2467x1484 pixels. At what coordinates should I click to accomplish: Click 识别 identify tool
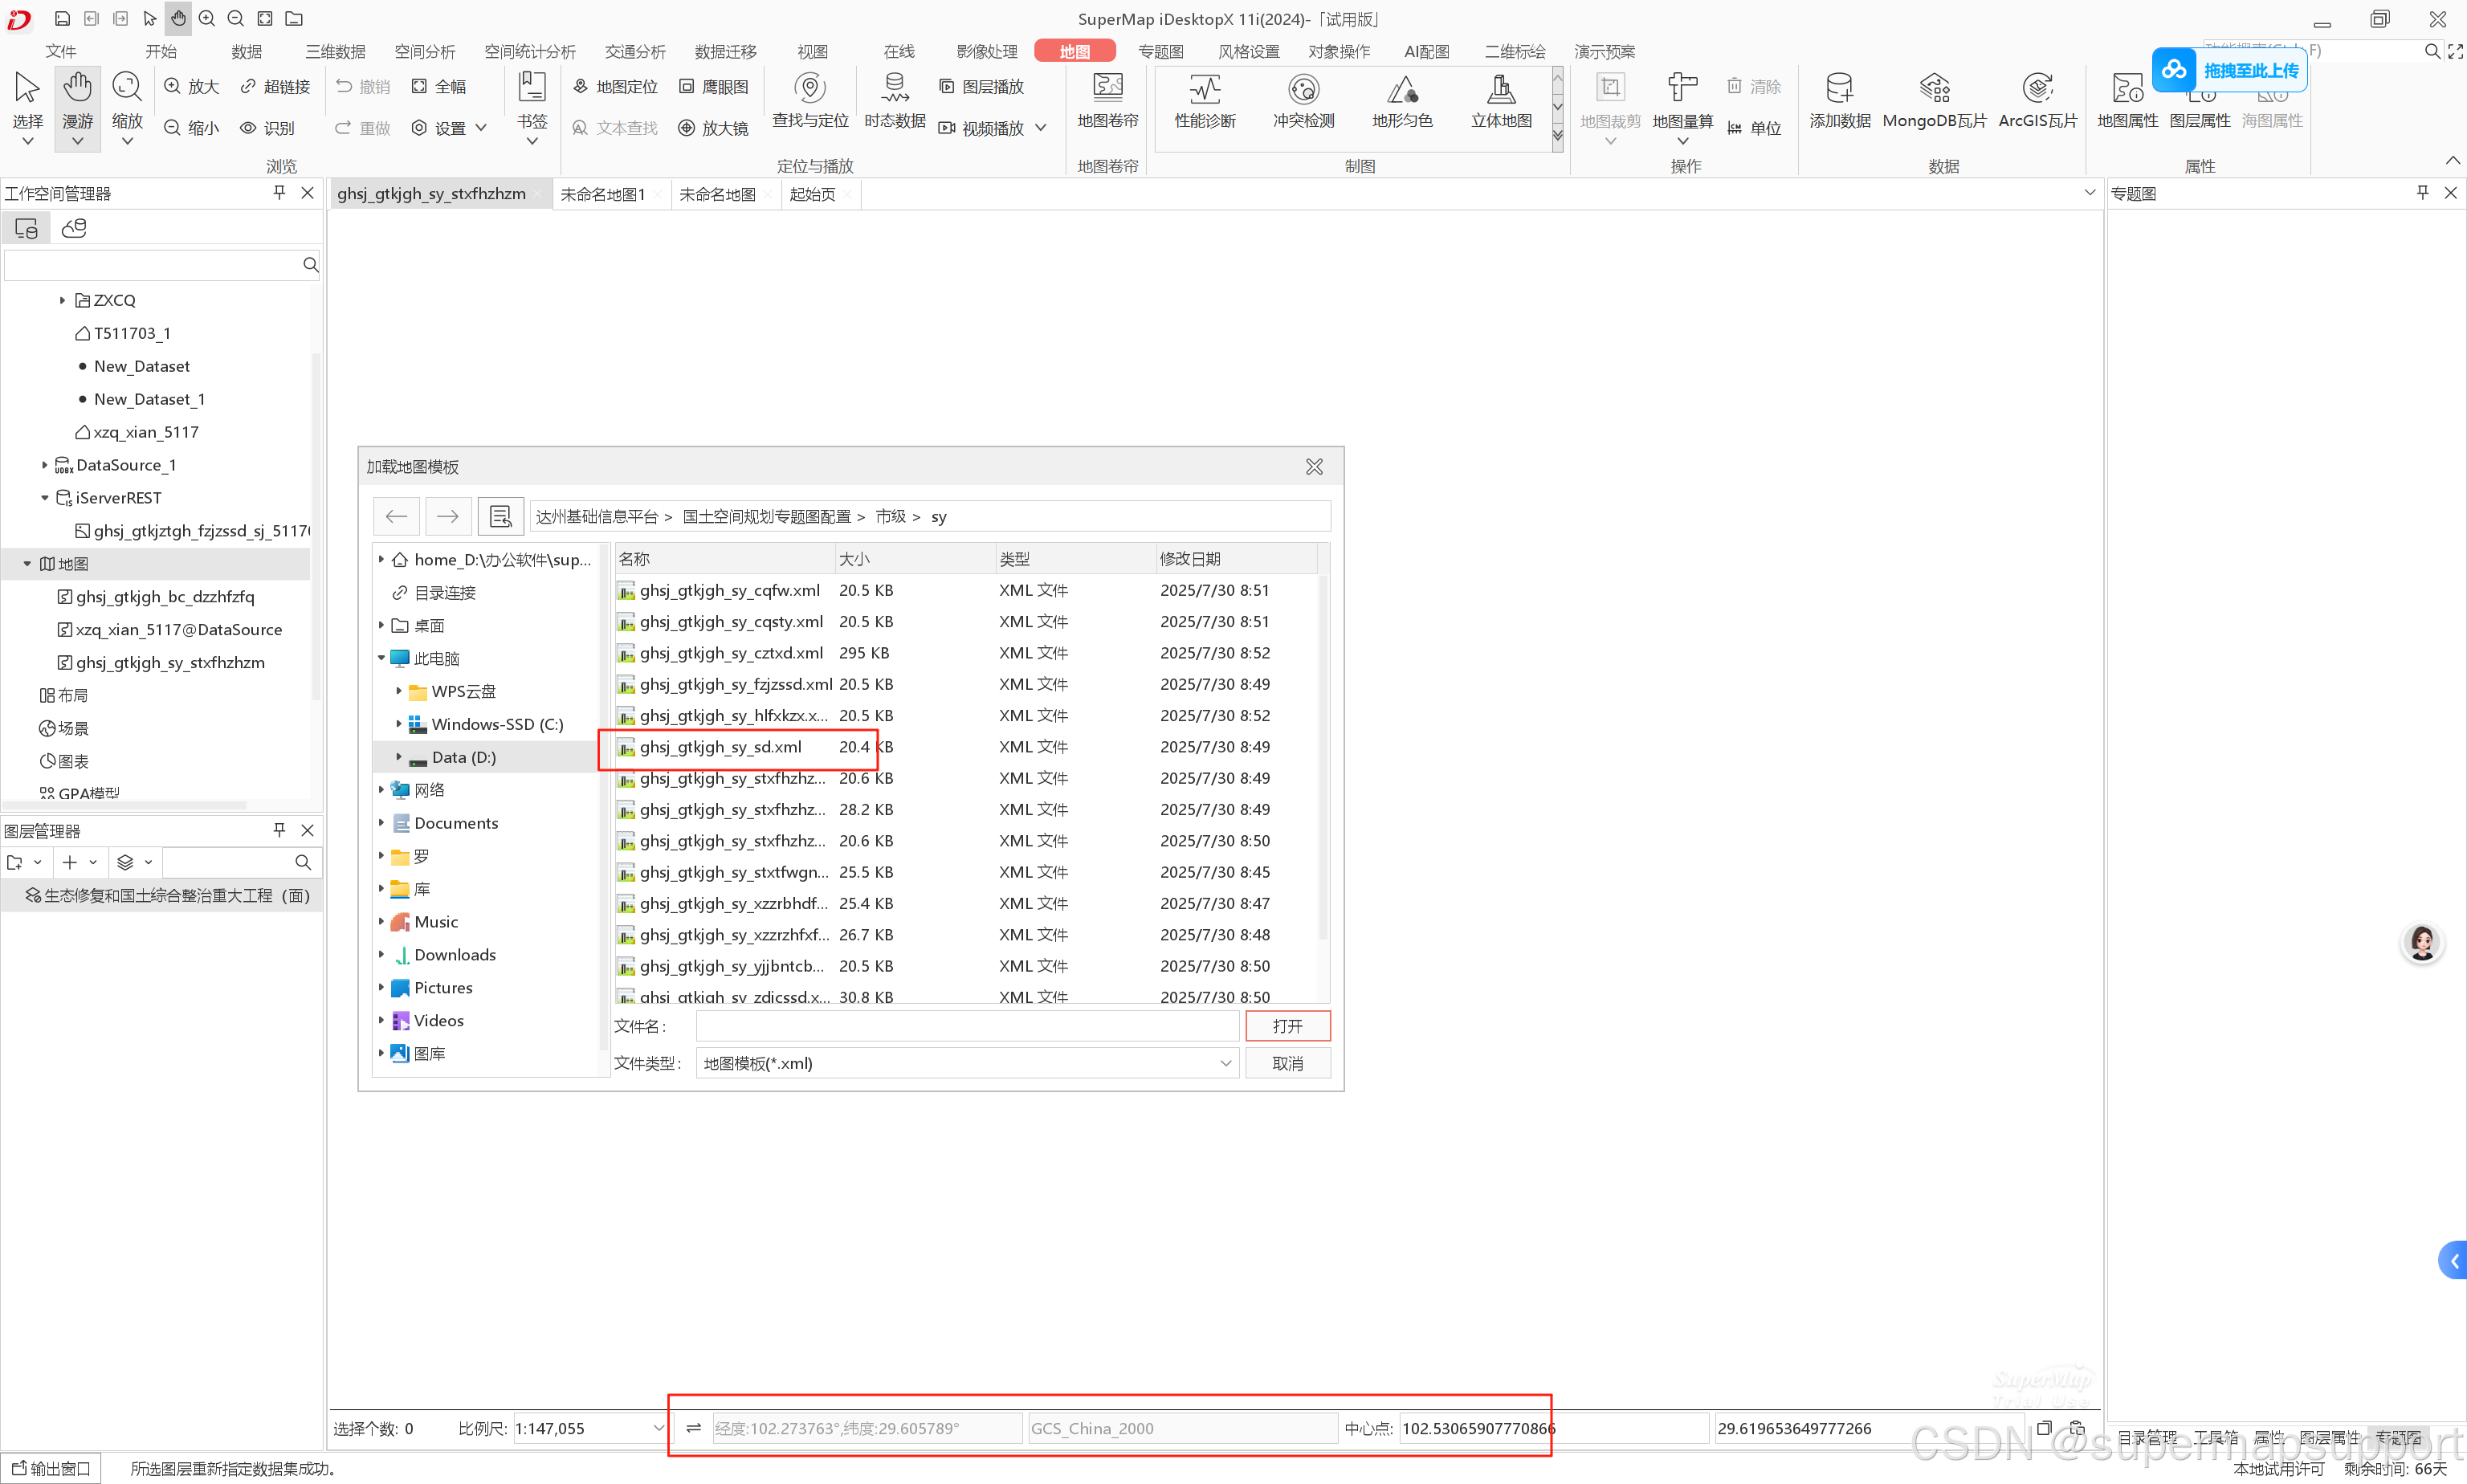[x=267, y=128]
